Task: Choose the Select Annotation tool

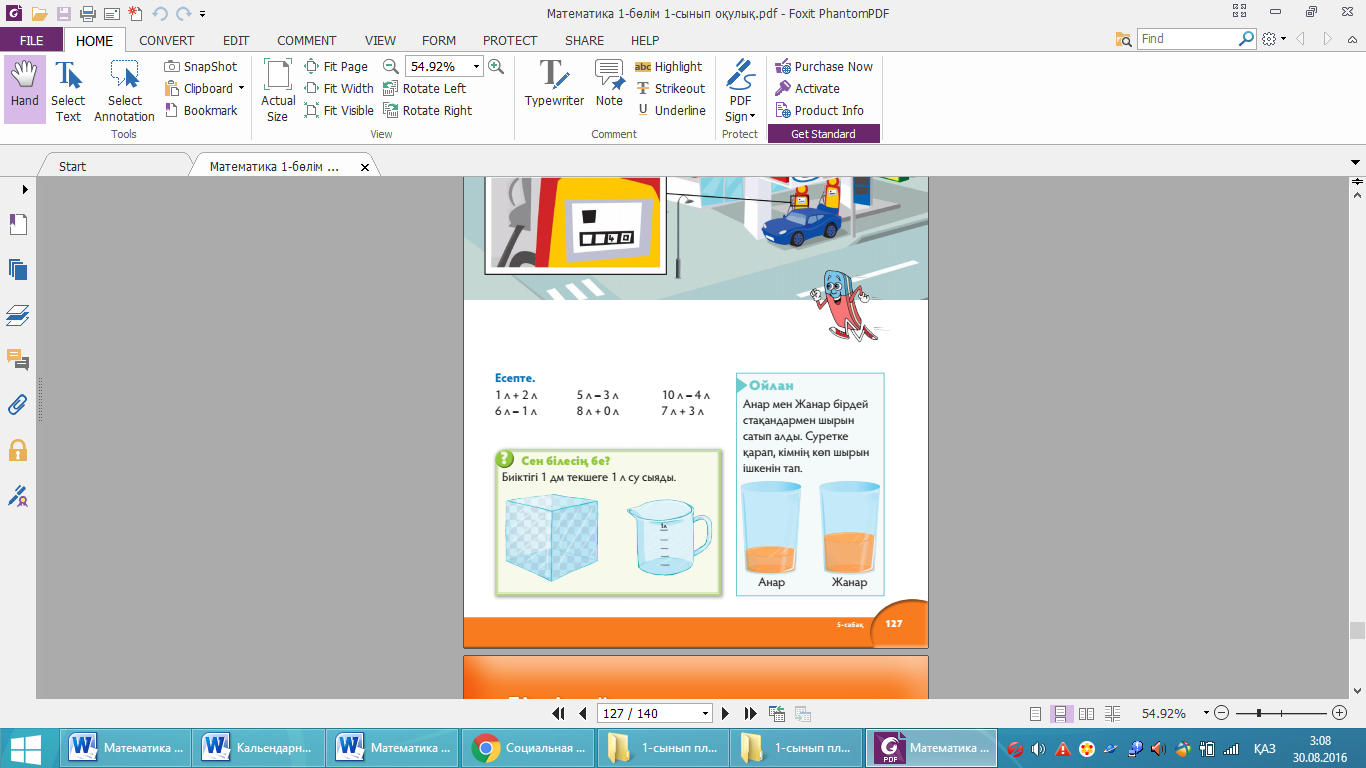Action: [124, 90]
